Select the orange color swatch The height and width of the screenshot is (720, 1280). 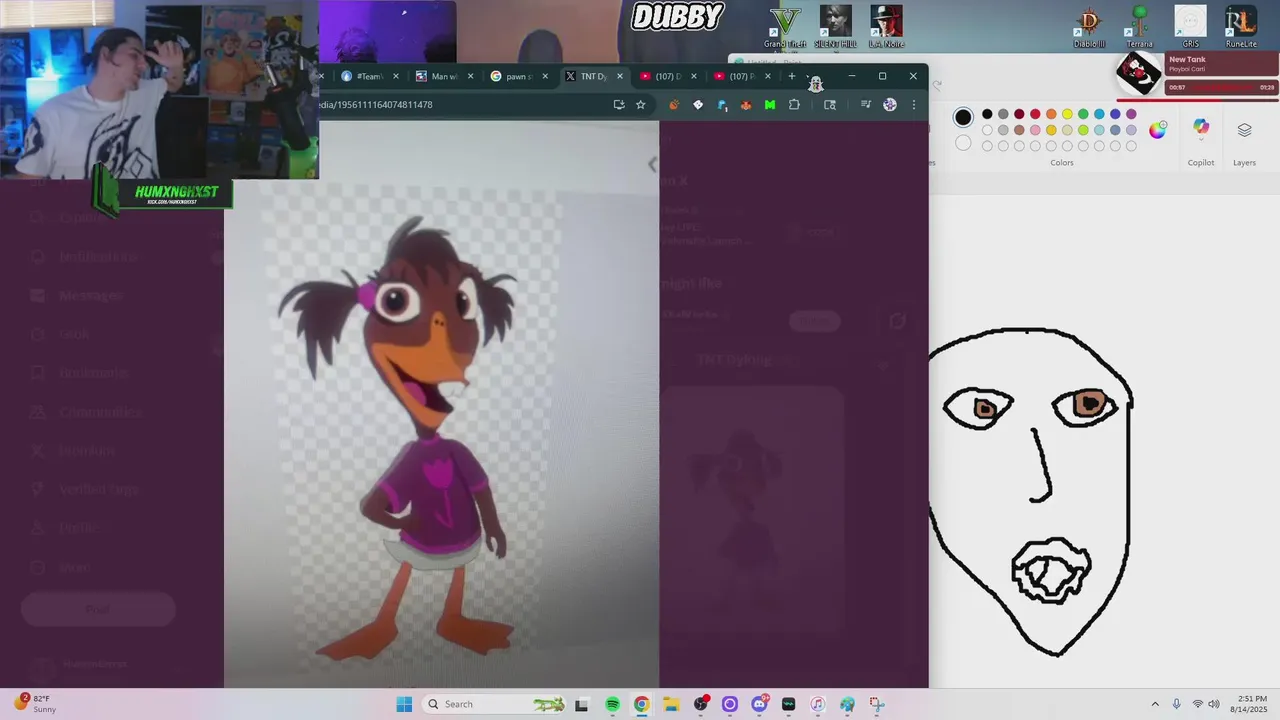(x=1051, y=114)
